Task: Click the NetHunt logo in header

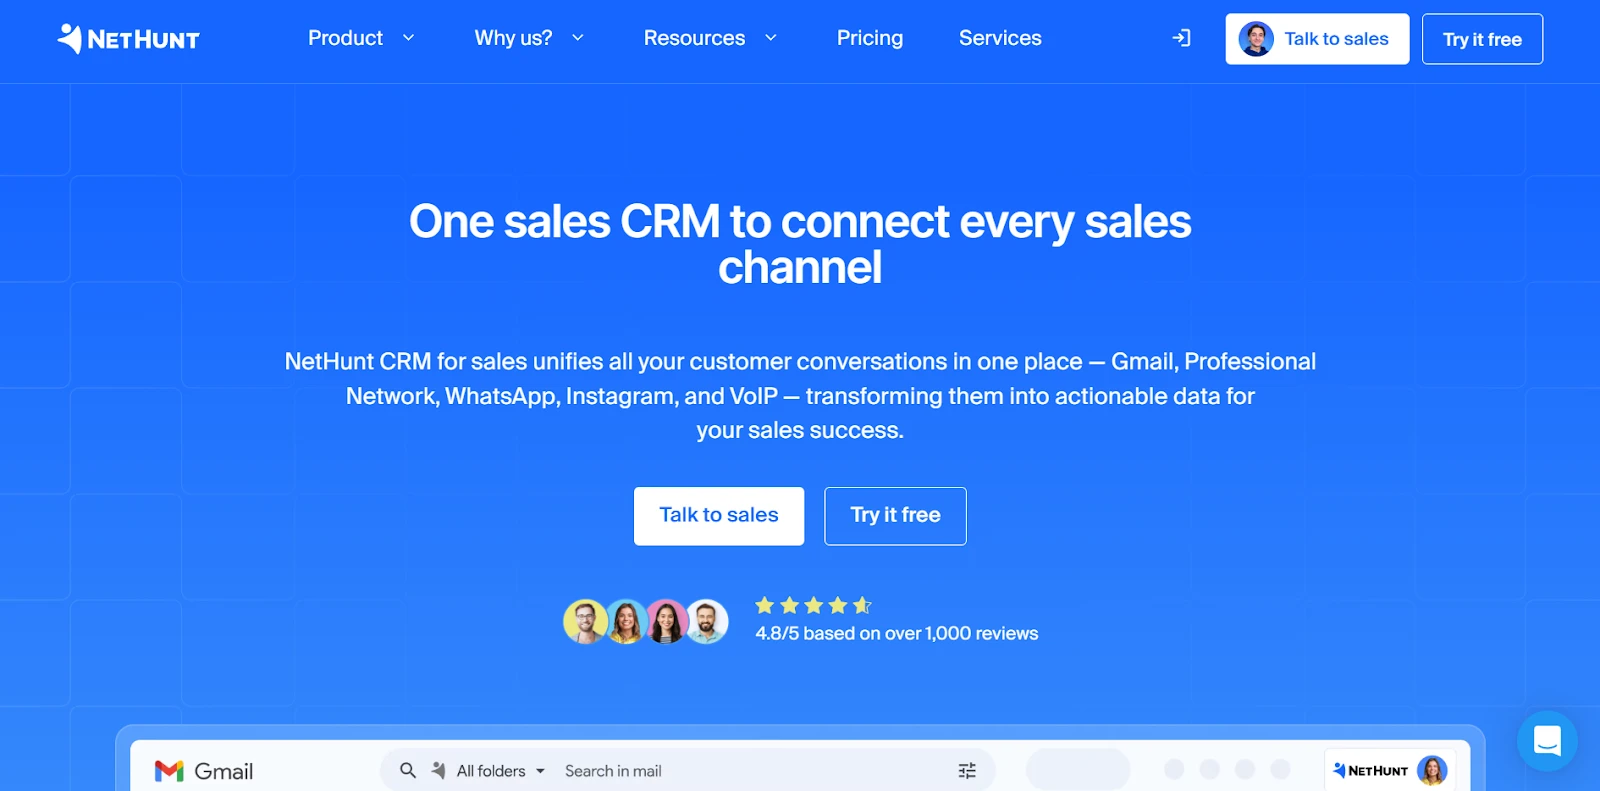Action: 129,39
